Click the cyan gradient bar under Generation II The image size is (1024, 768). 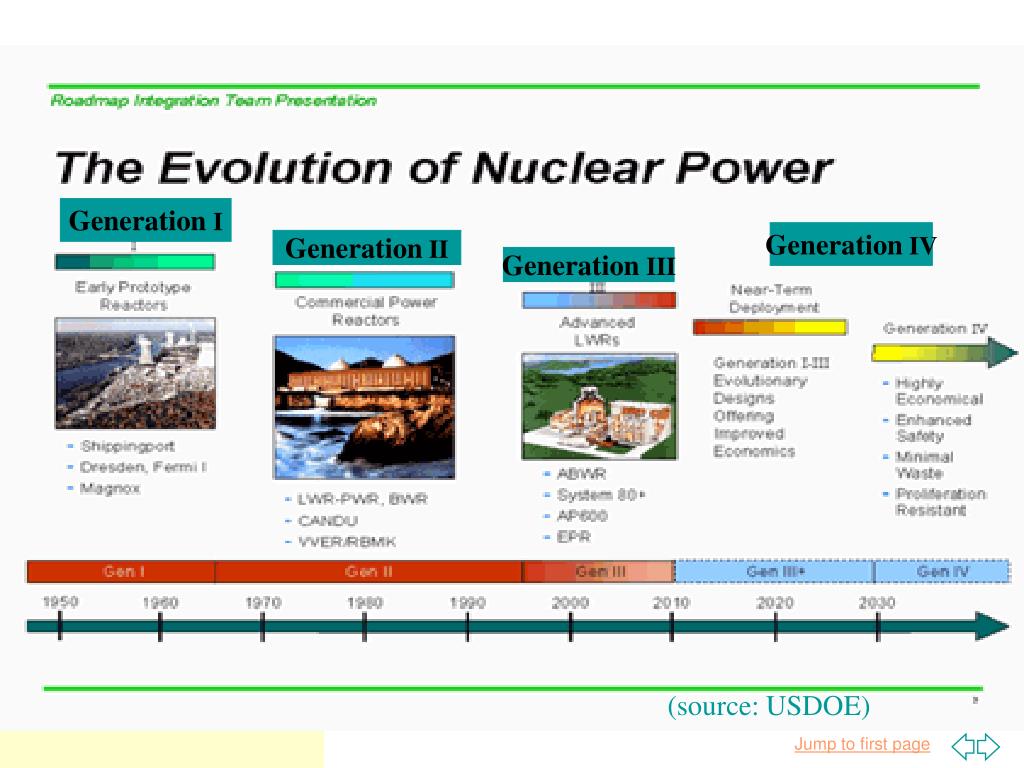(364, 280)
